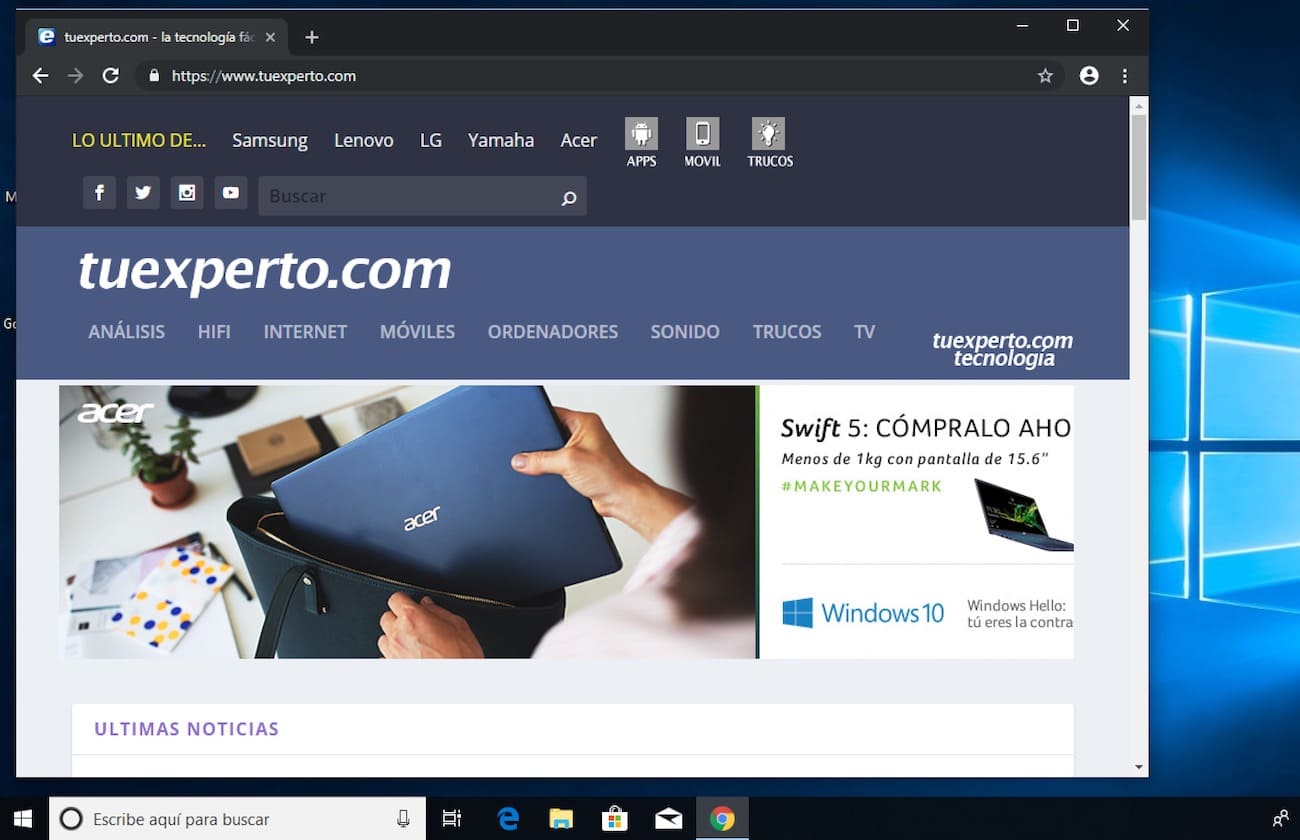1300x840 pixels.
Task: Open the TRUCOS lightbulb icon
Action: (769, 135)
